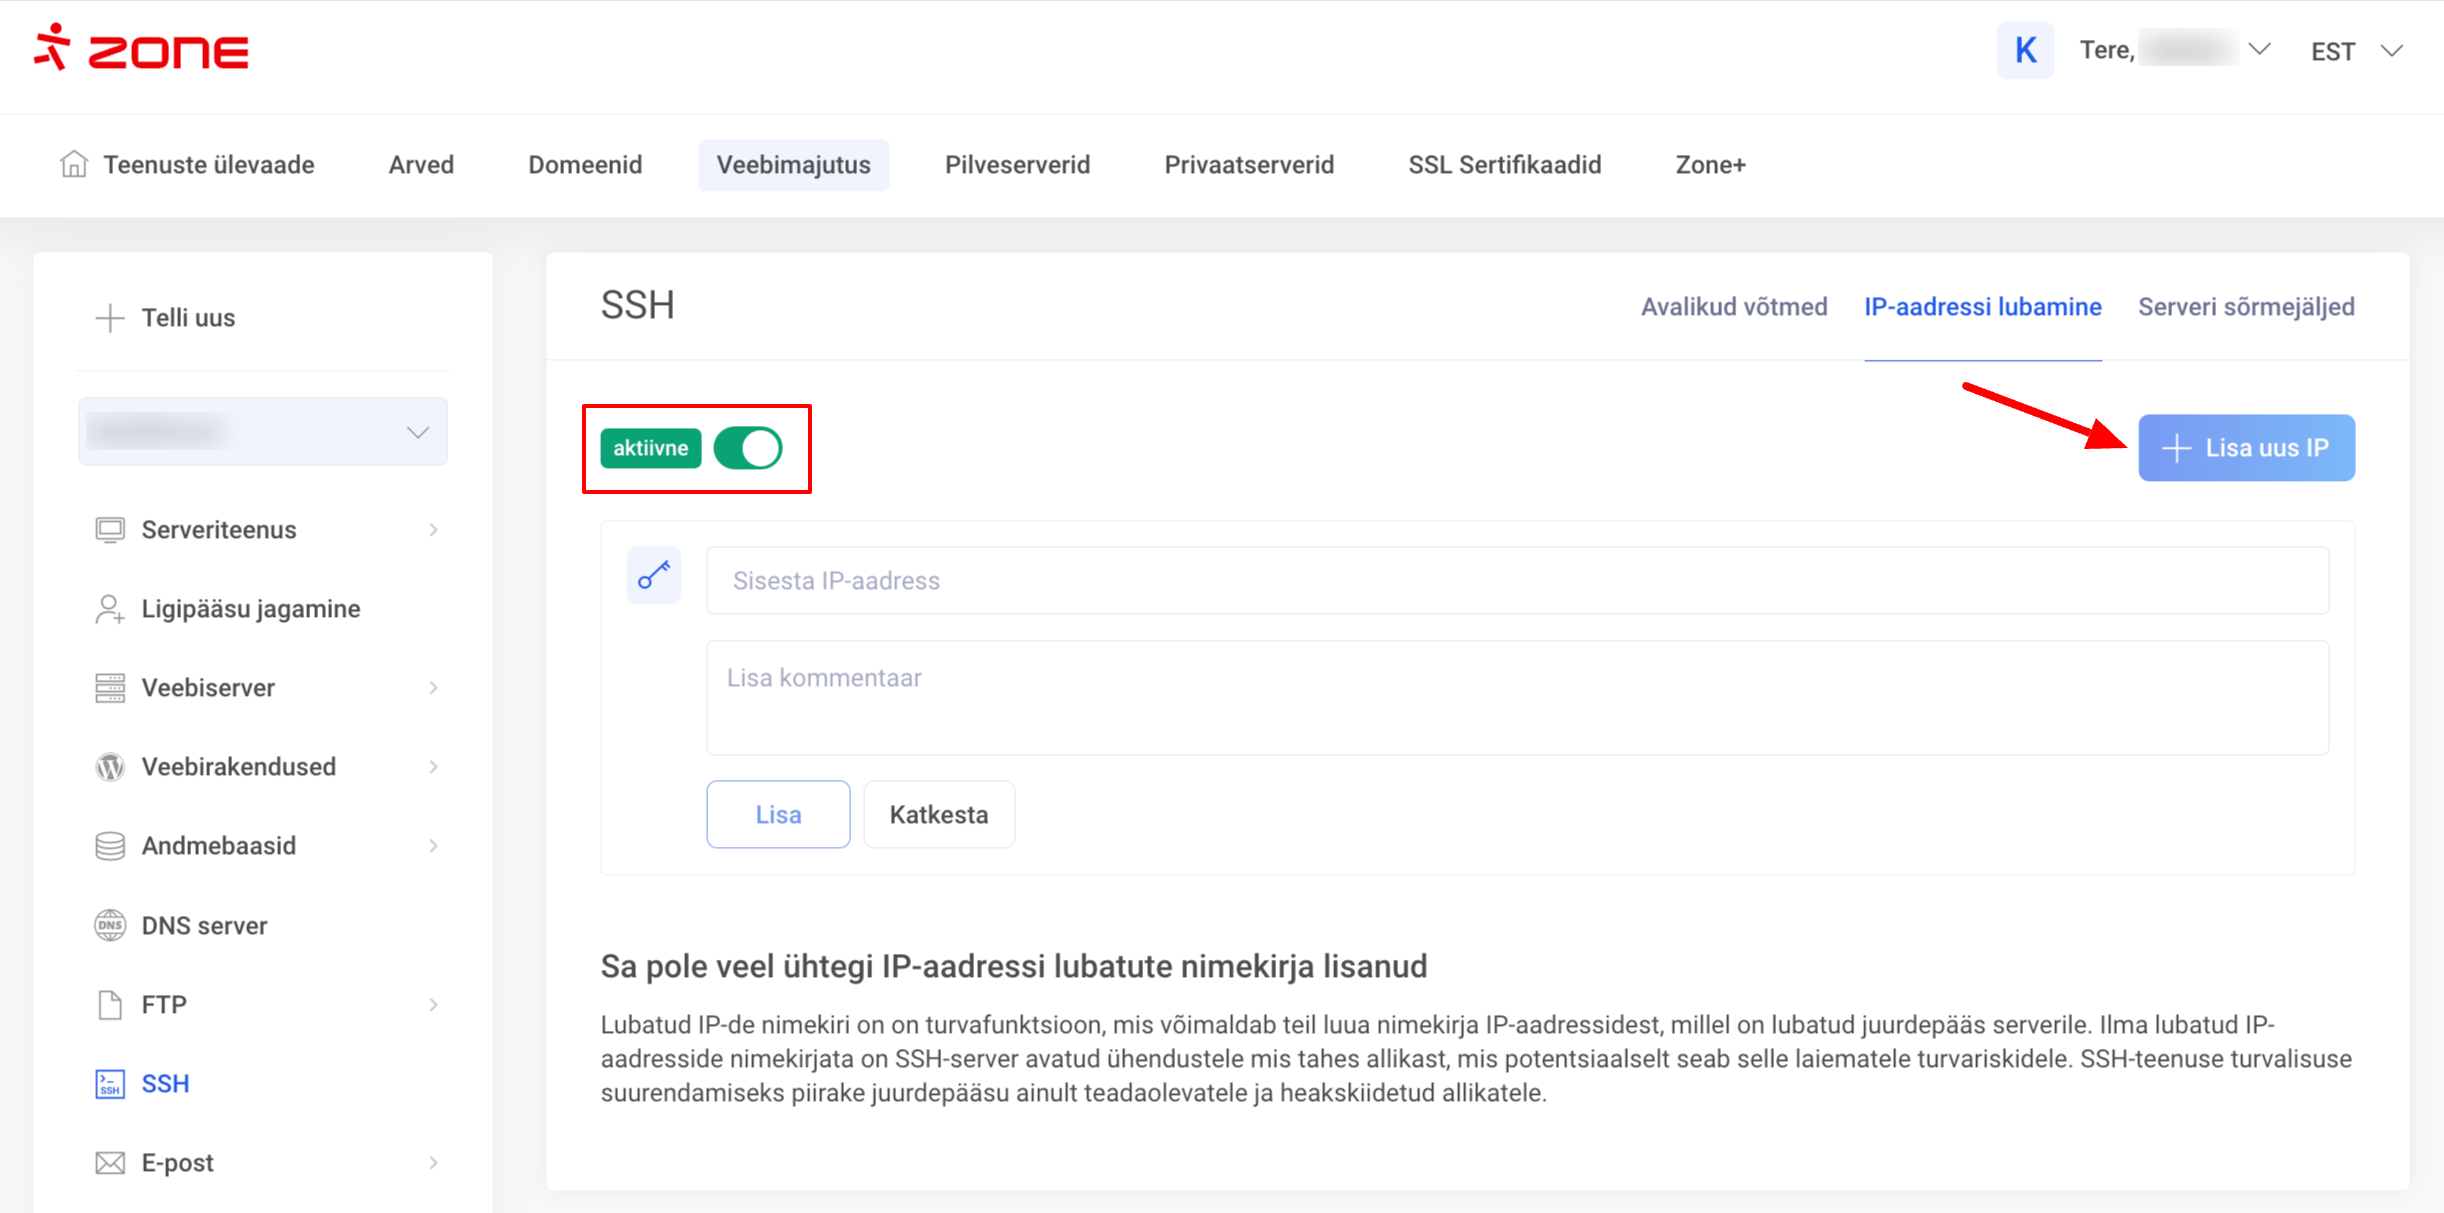Image resolution: width=2444 pixels, height=1213 pixels.
Task: Click into the Sisesta IP-aadress field
Action: [x=1517, y=581]
